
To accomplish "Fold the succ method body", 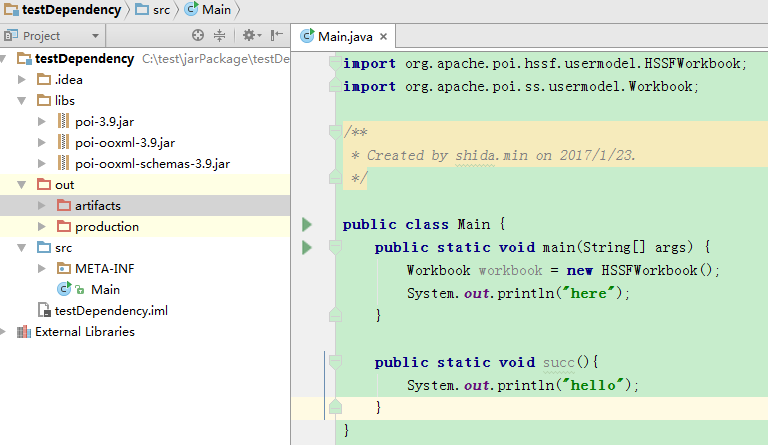I will coord(335,362).
